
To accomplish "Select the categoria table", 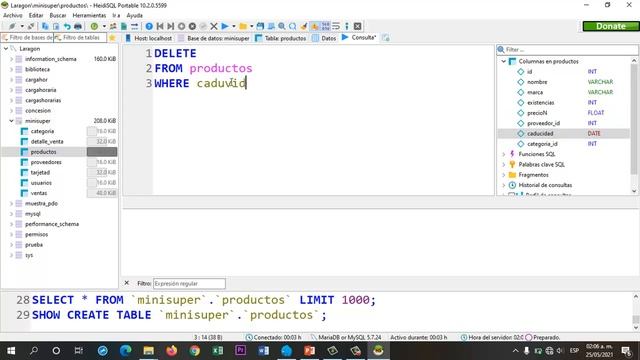I will click(42, 131).
